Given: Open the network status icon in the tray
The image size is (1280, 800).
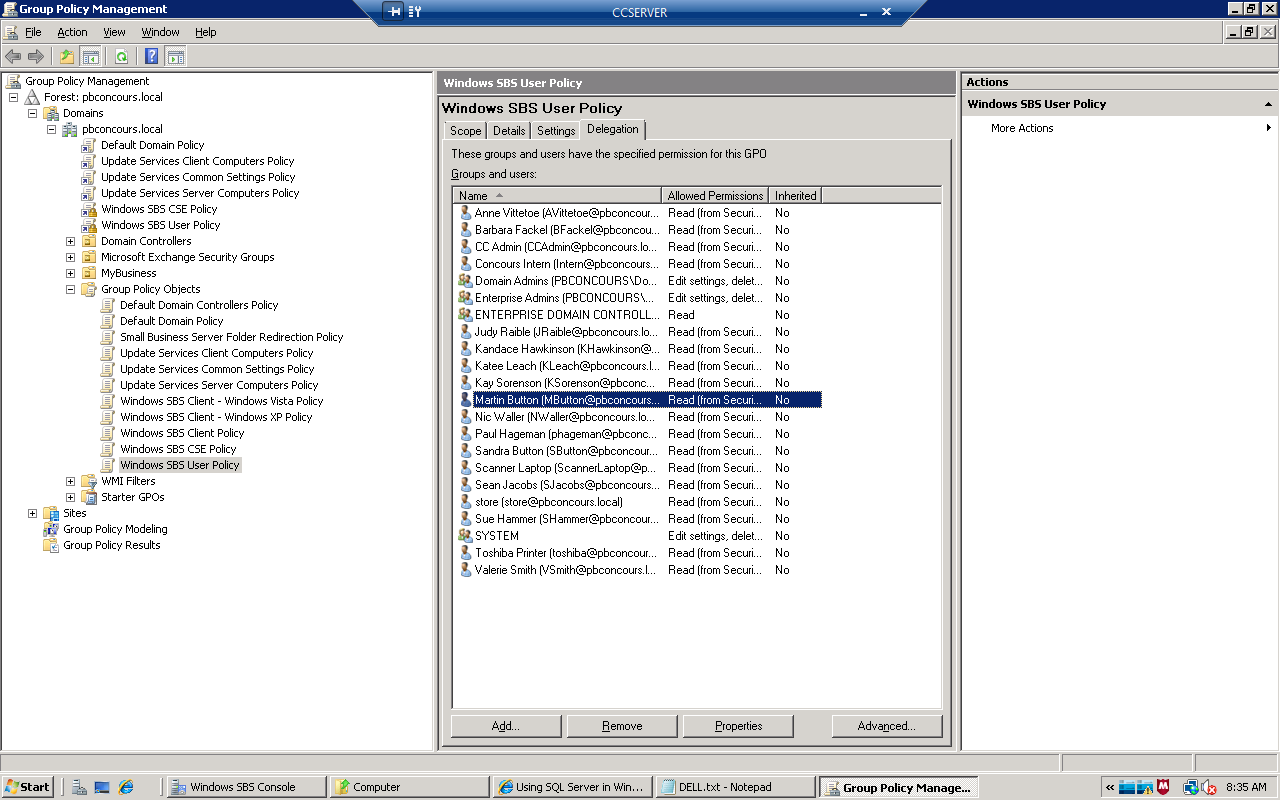Looking at the screenshot, I should (1190, 787).
